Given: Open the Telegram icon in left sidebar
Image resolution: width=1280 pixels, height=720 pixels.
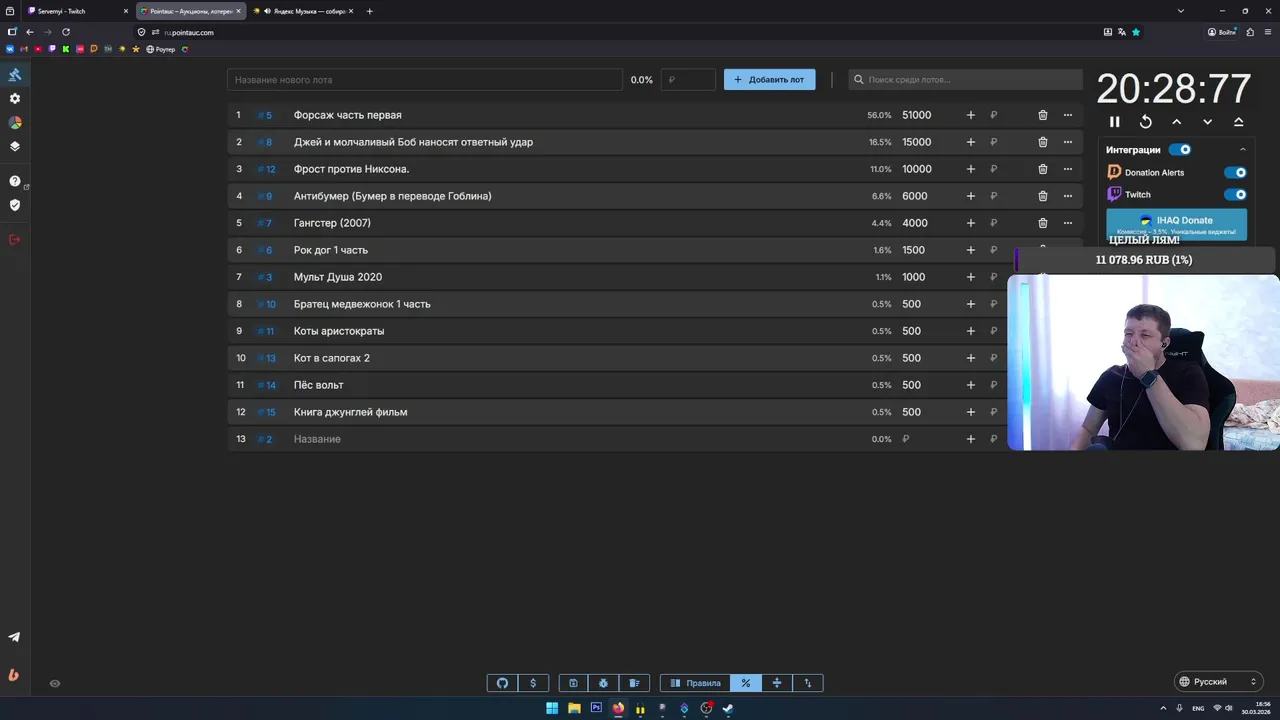Looking at the screenshot, I should point(14,637).
